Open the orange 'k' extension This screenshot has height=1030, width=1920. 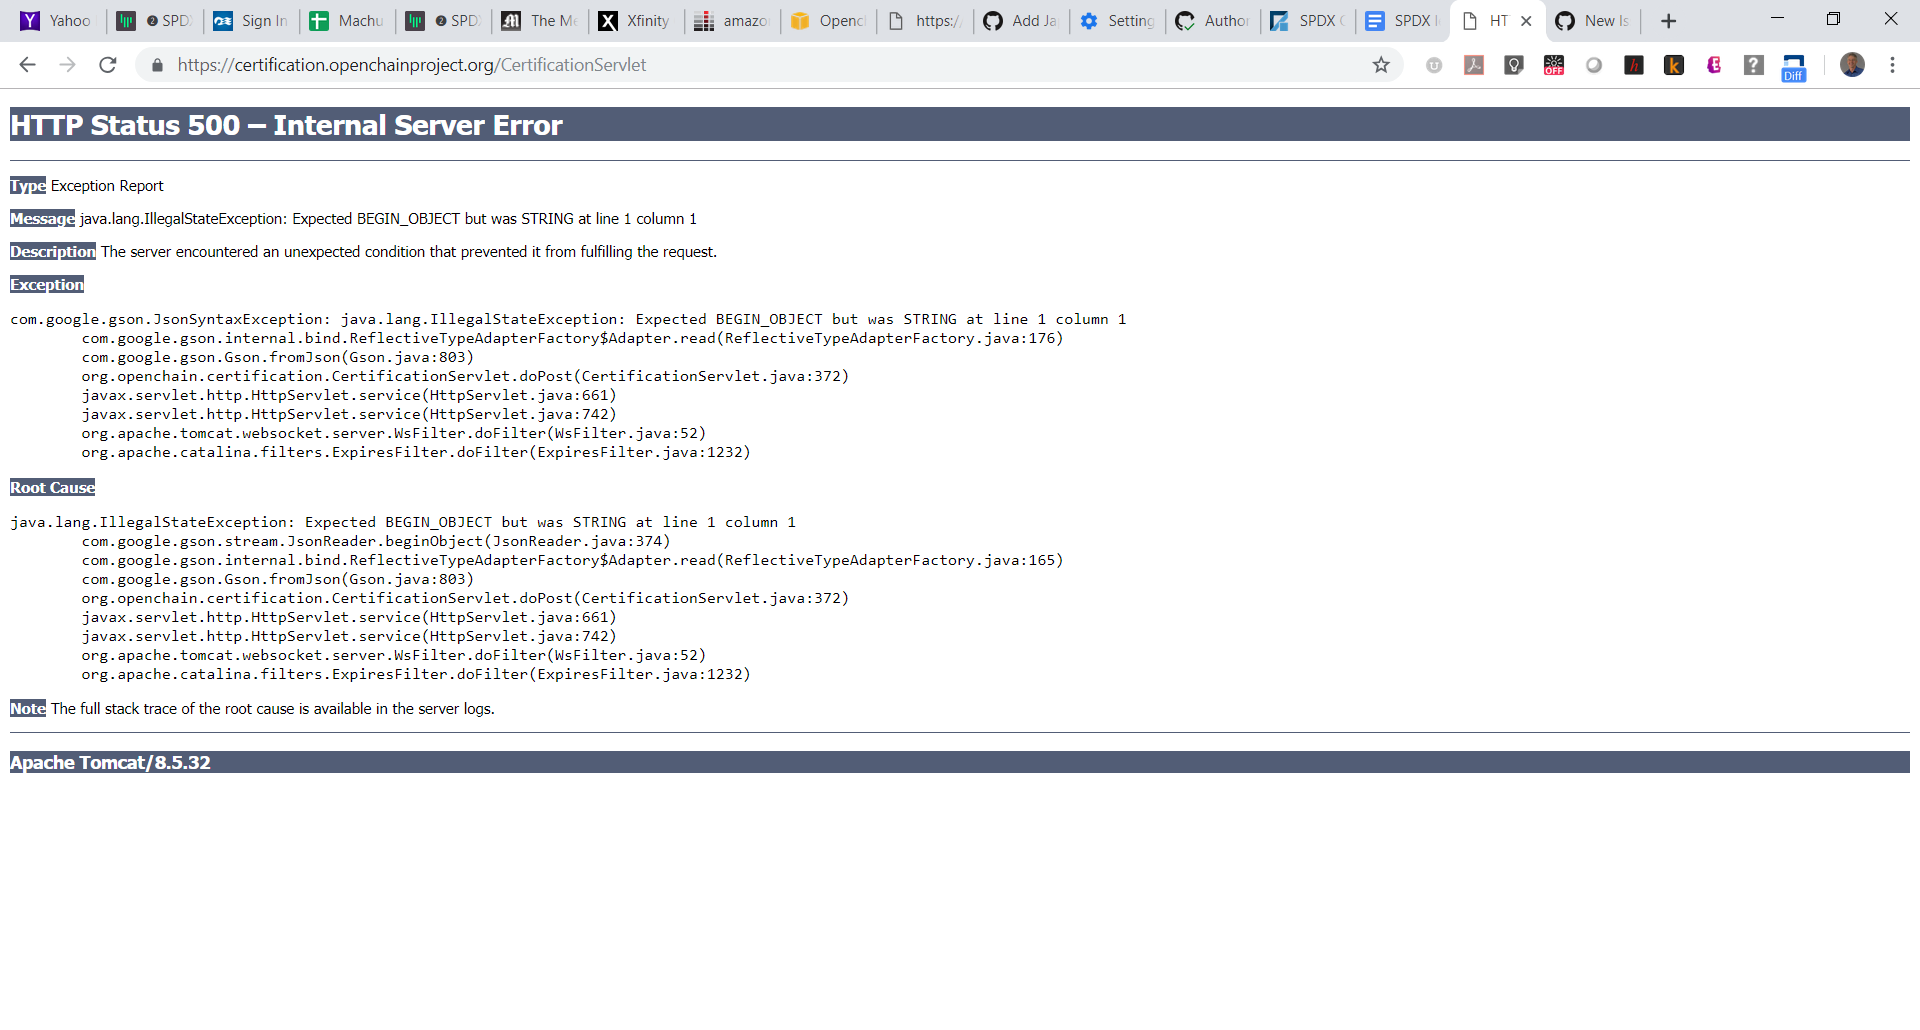[1674, 65]
